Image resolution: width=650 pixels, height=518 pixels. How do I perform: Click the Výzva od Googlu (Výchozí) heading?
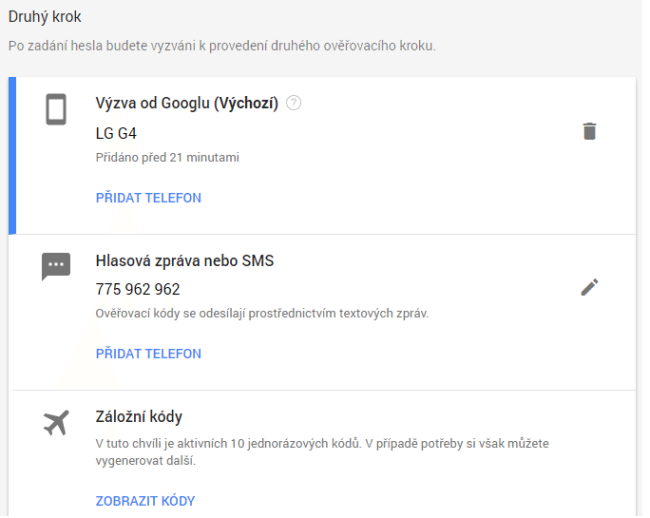tap(187, 103)
